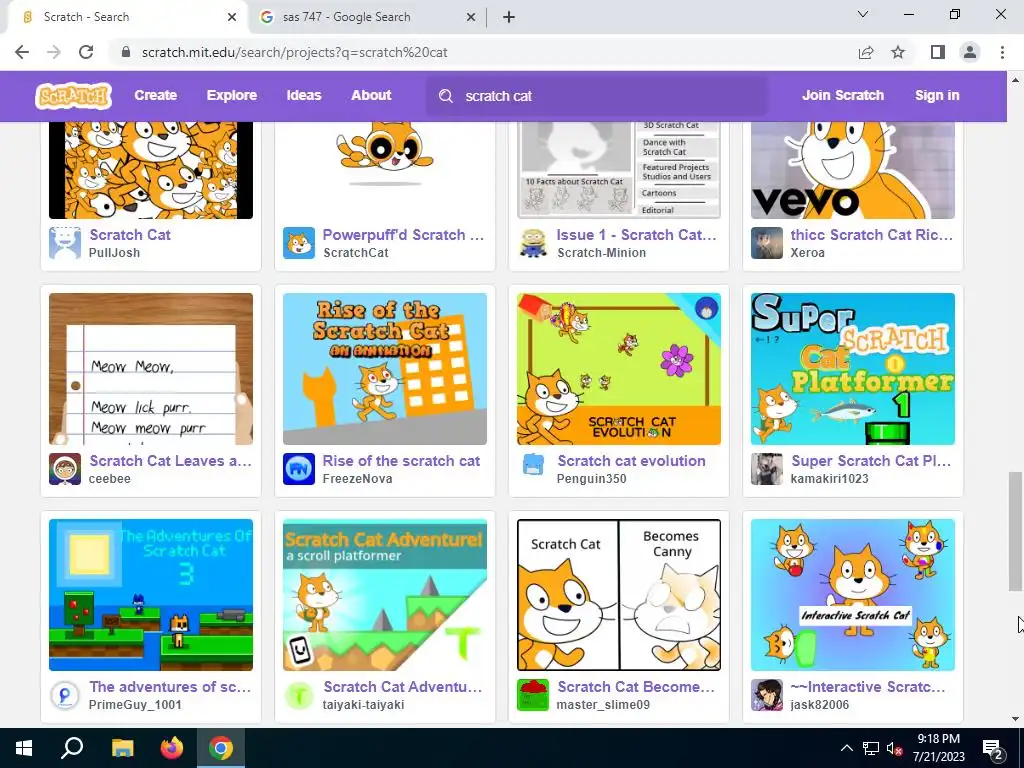Open the About menu item
The width and height of the screenshot is (1024, 768).
(x=371, y=95)
